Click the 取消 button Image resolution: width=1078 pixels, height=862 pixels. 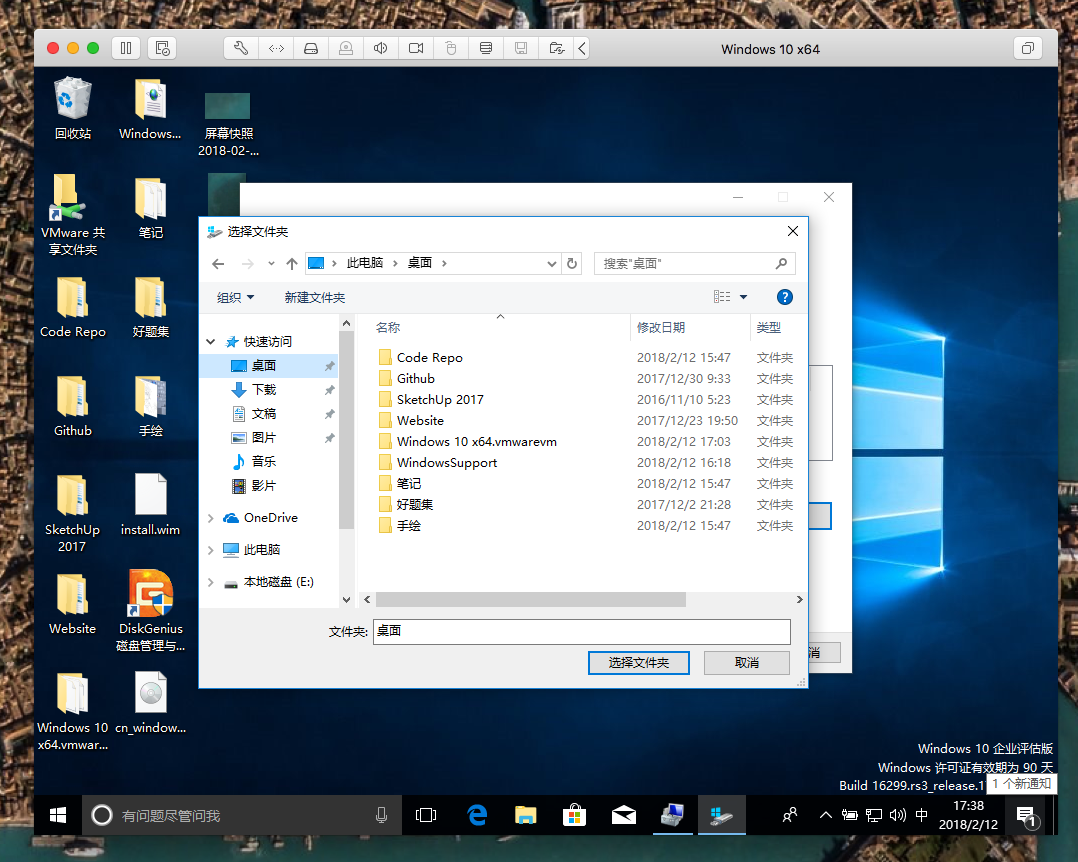tap(746, 662)
